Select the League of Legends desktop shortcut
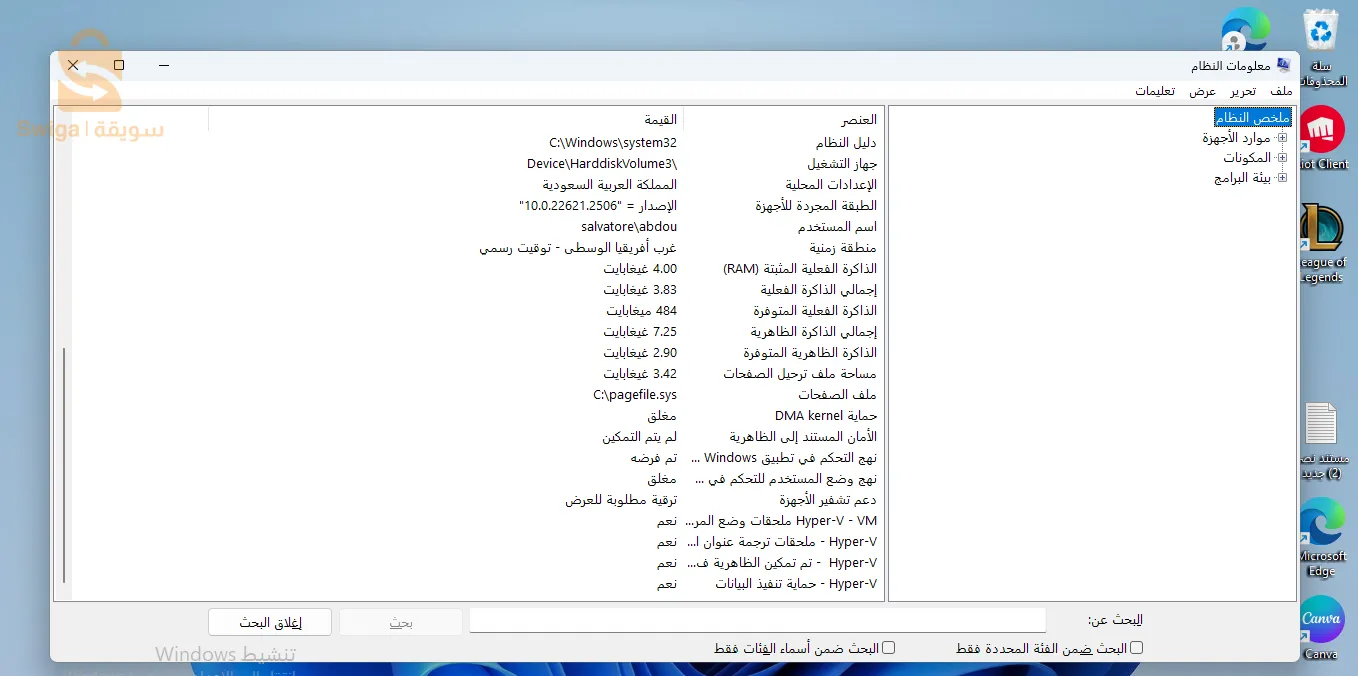The image size is (1358, 676). point(1321,230)
